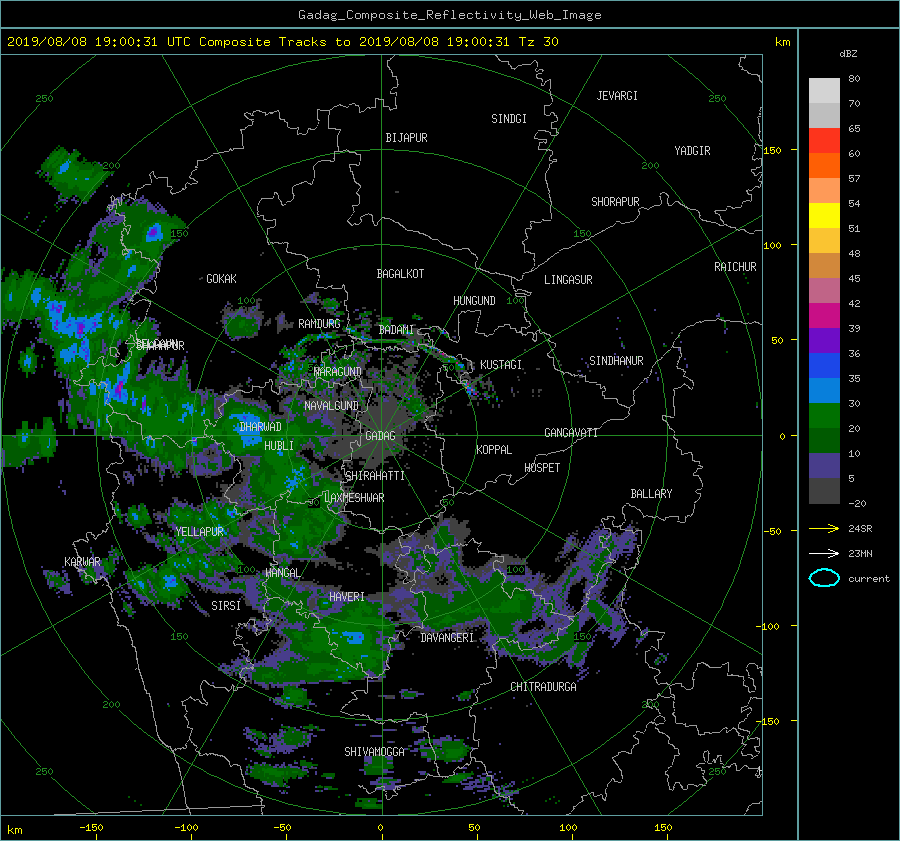Screen dimensions: 900x841
Task: Click the RAMDURG city label
Action: (x=319, y=324)
